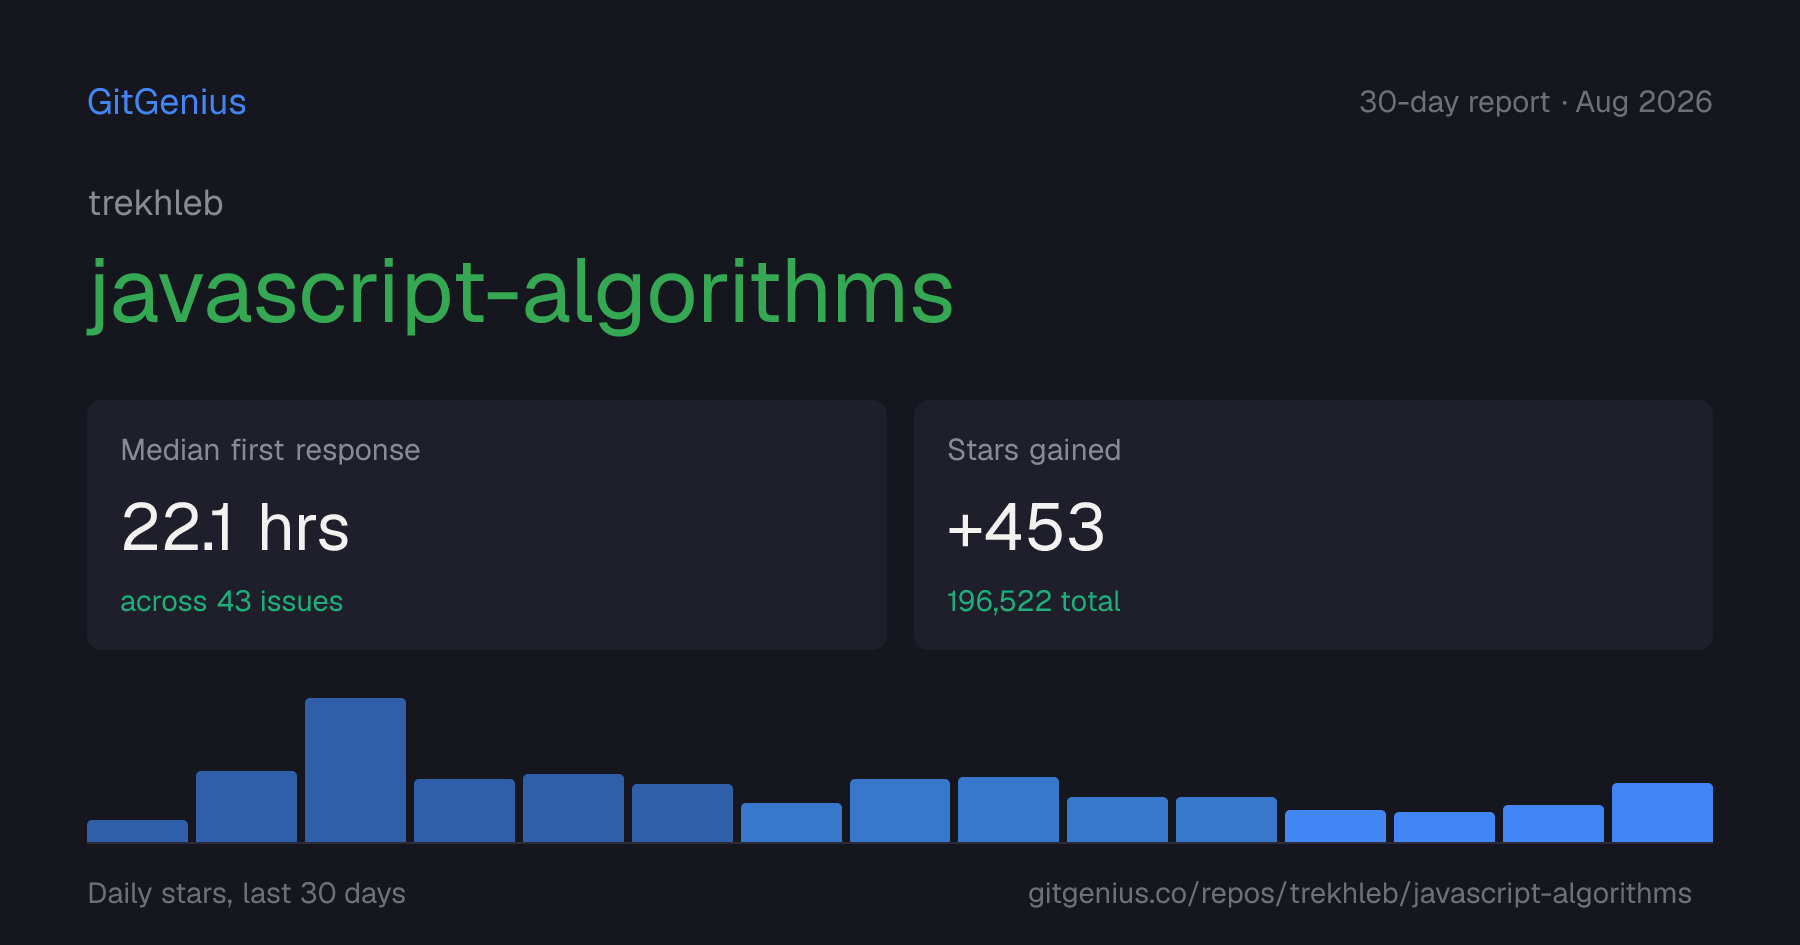Open the gitgenius.co/repos/trekhleb URL link
Screen dimensions: 1800x945
1360,893
